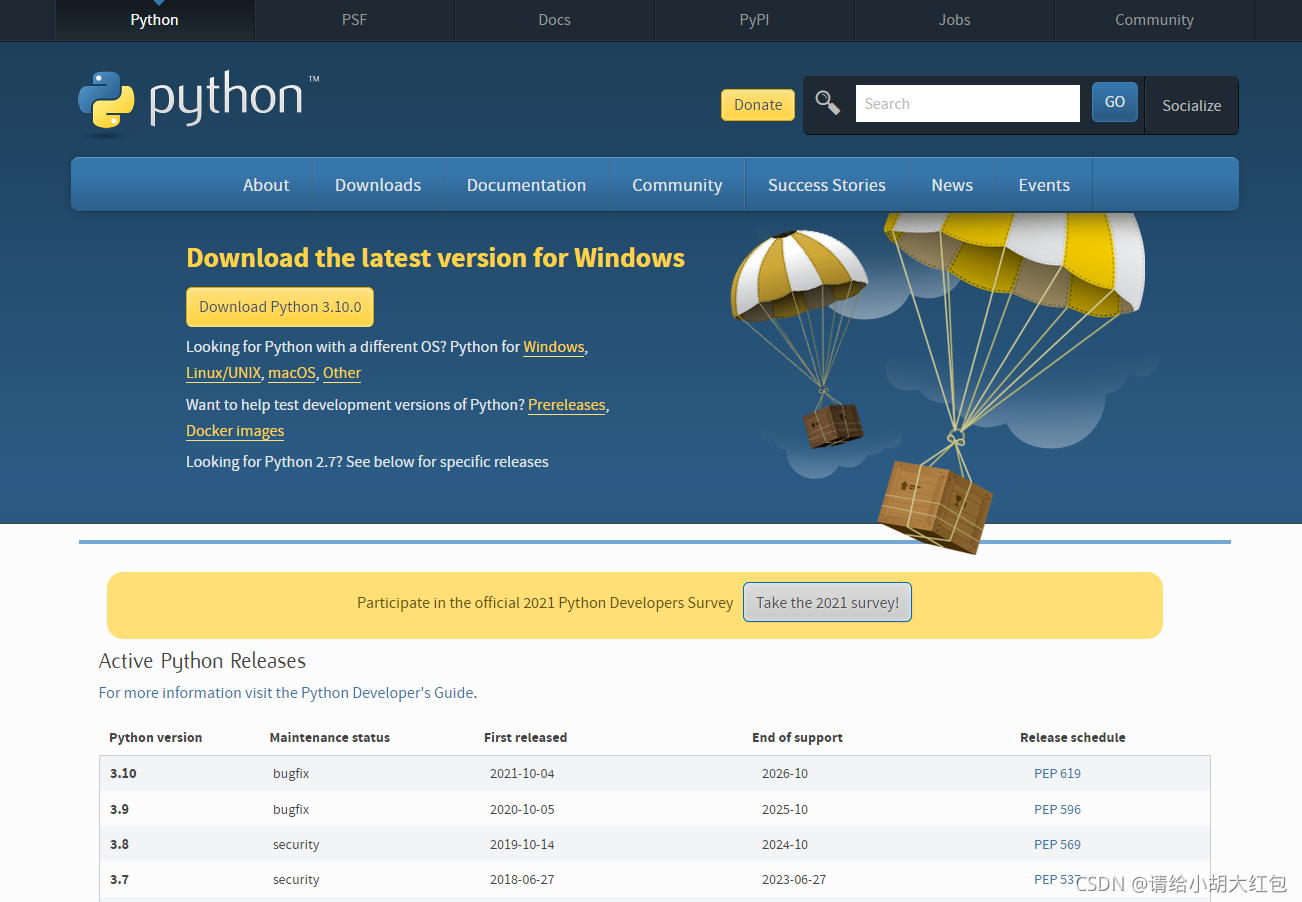The height and width of the screenshot is (902, 1302).
Task: Focus the Search input field
Action: (x=968, y=104)
